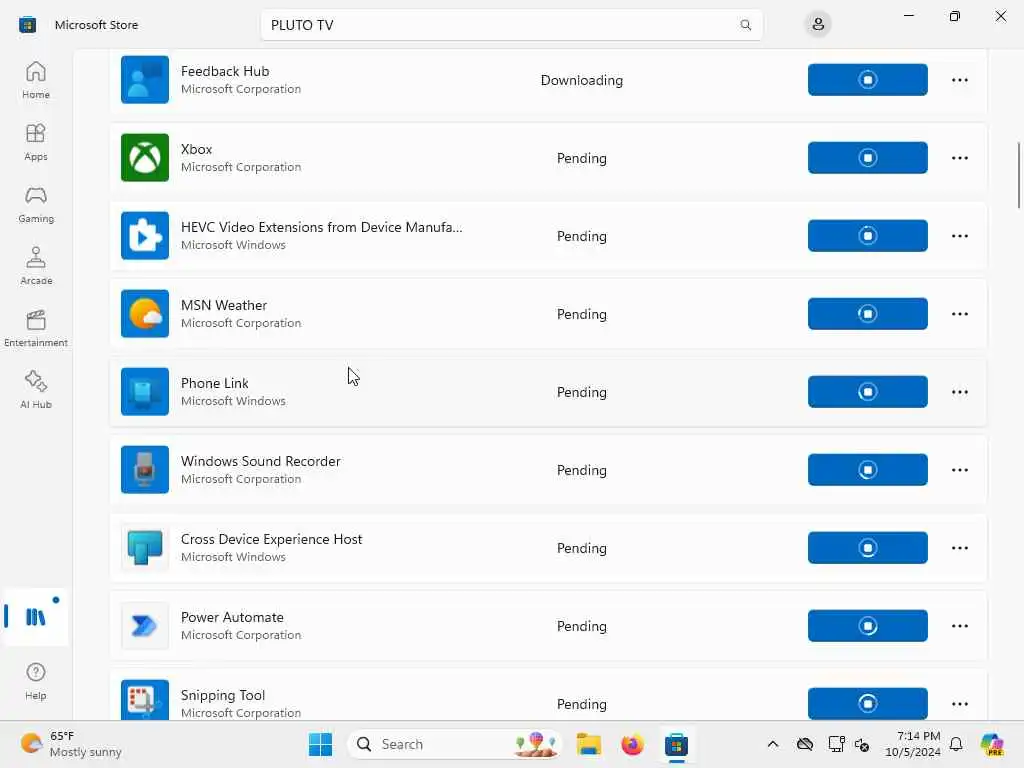Select the Xbox app name
The height and width of the screenshot is (768, 1024).
197,149
